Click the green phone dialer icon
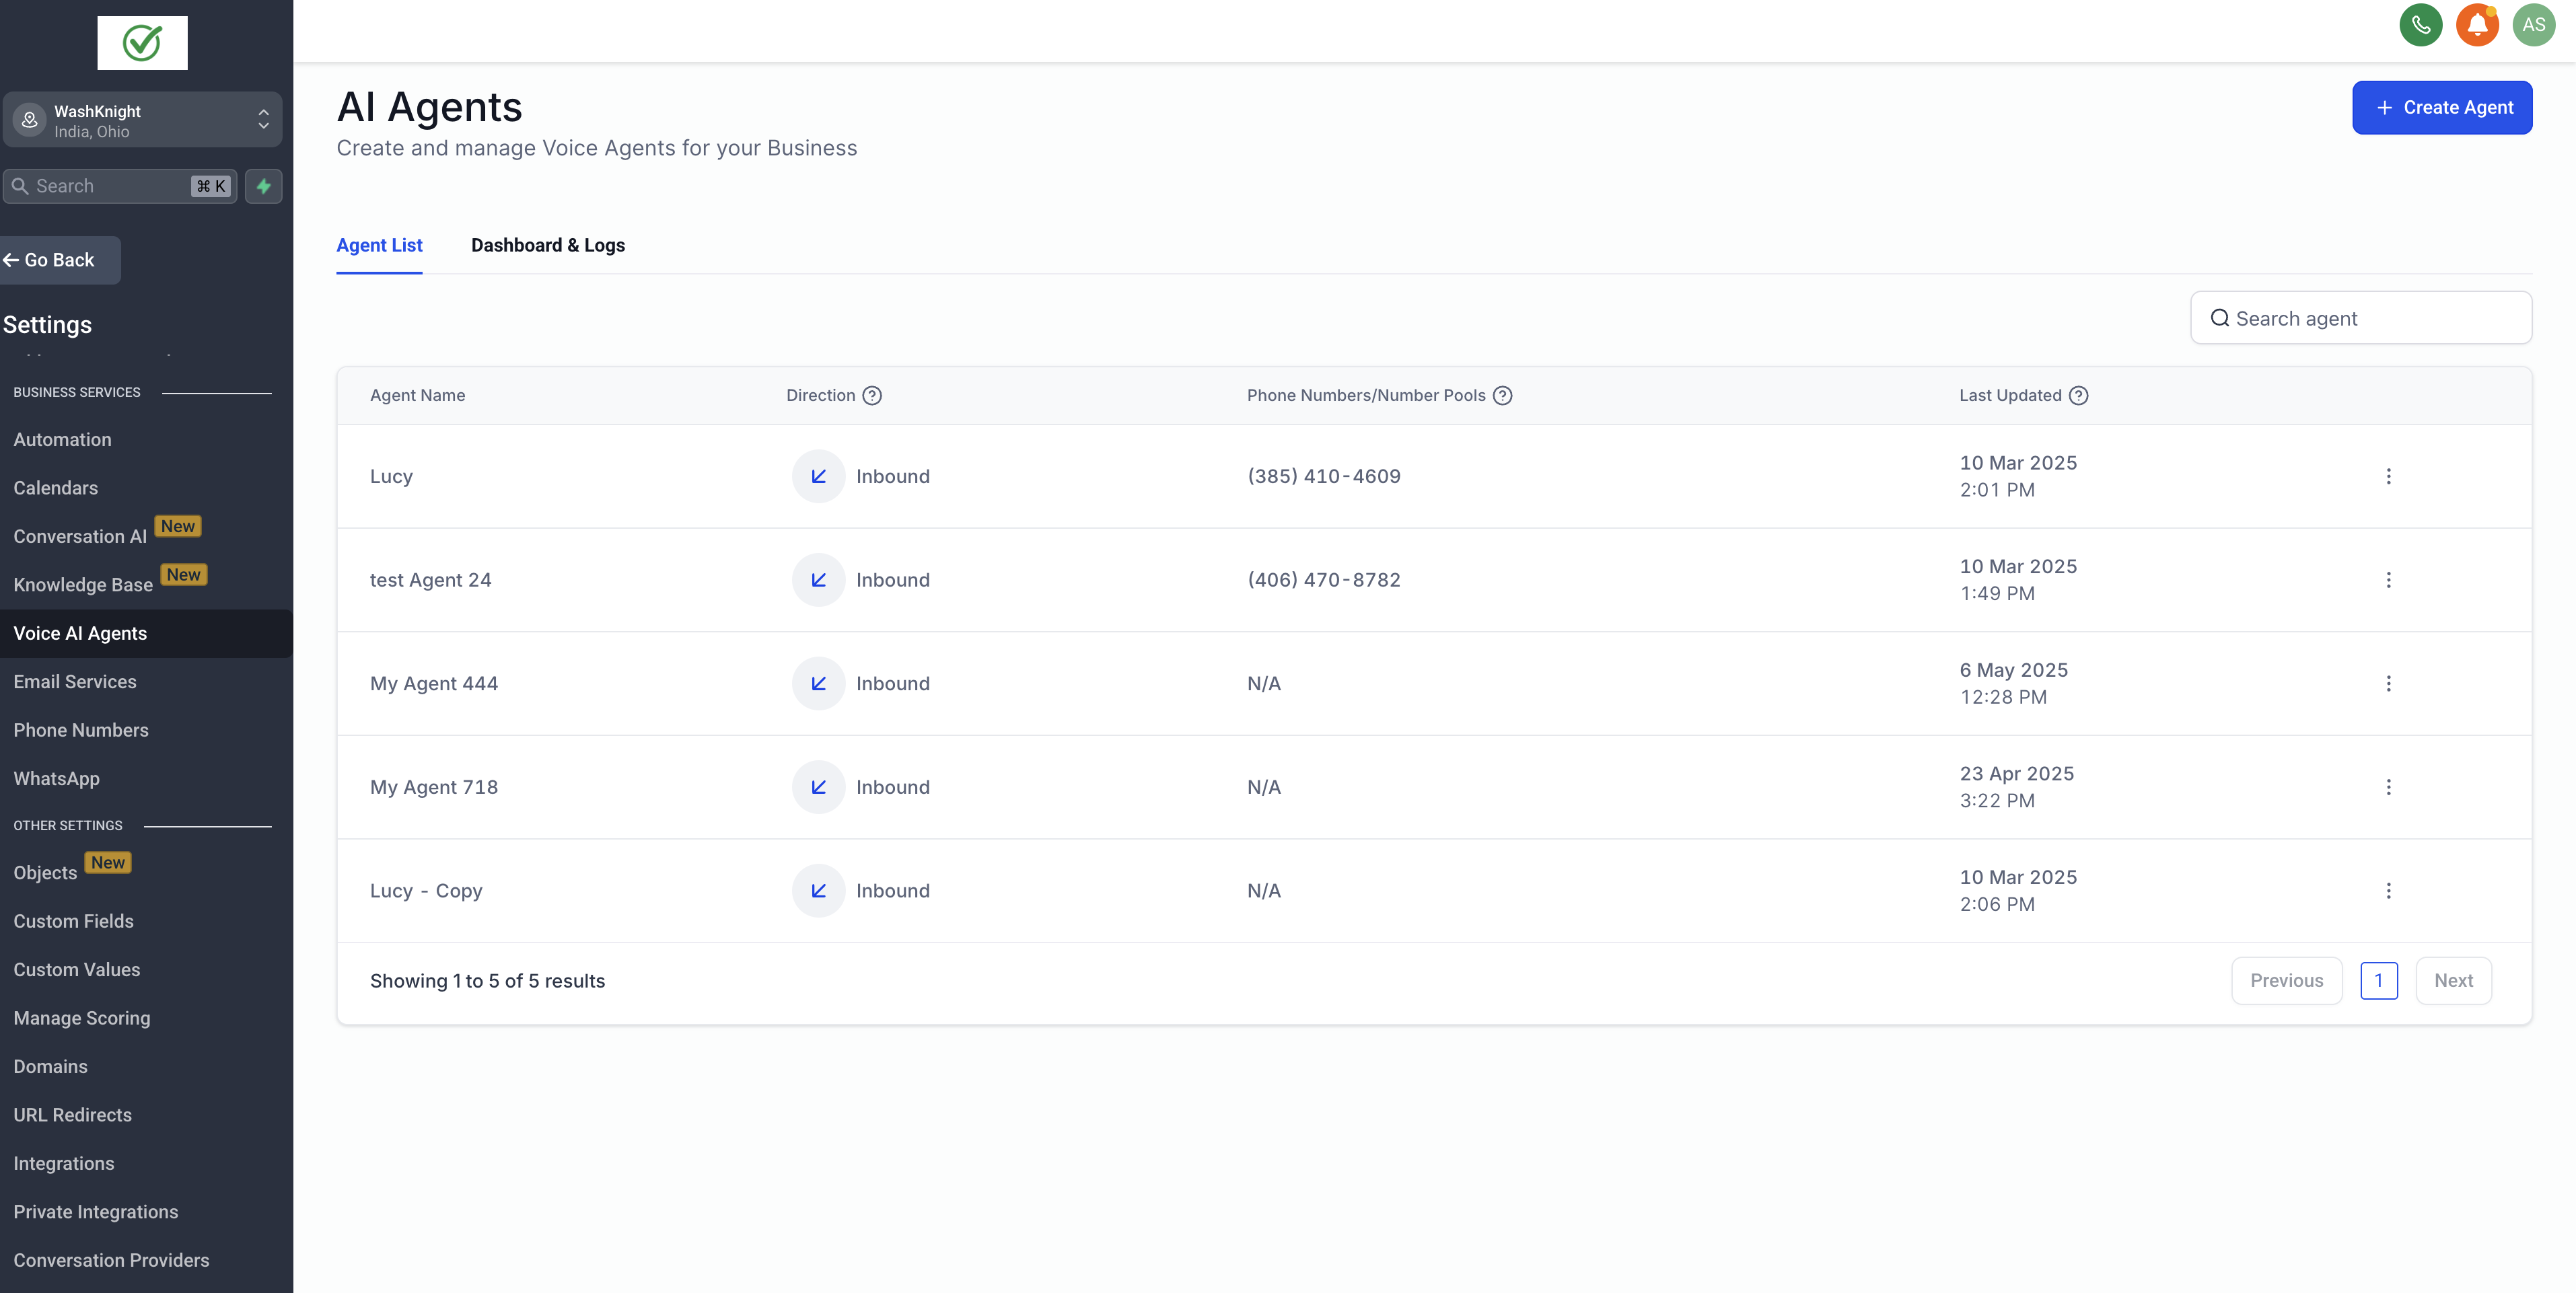 [x=2420, y=25]
